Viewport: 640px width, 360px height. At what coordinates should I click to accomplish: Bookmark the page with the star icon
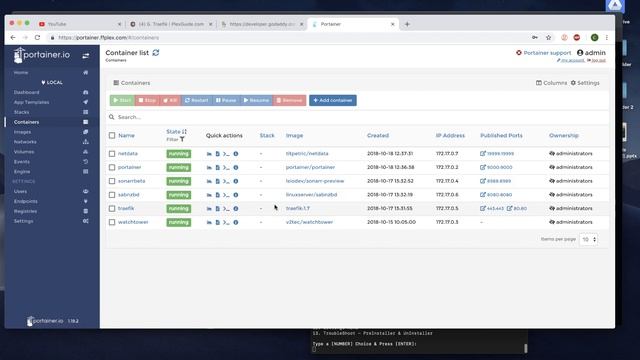coord(549,38)
